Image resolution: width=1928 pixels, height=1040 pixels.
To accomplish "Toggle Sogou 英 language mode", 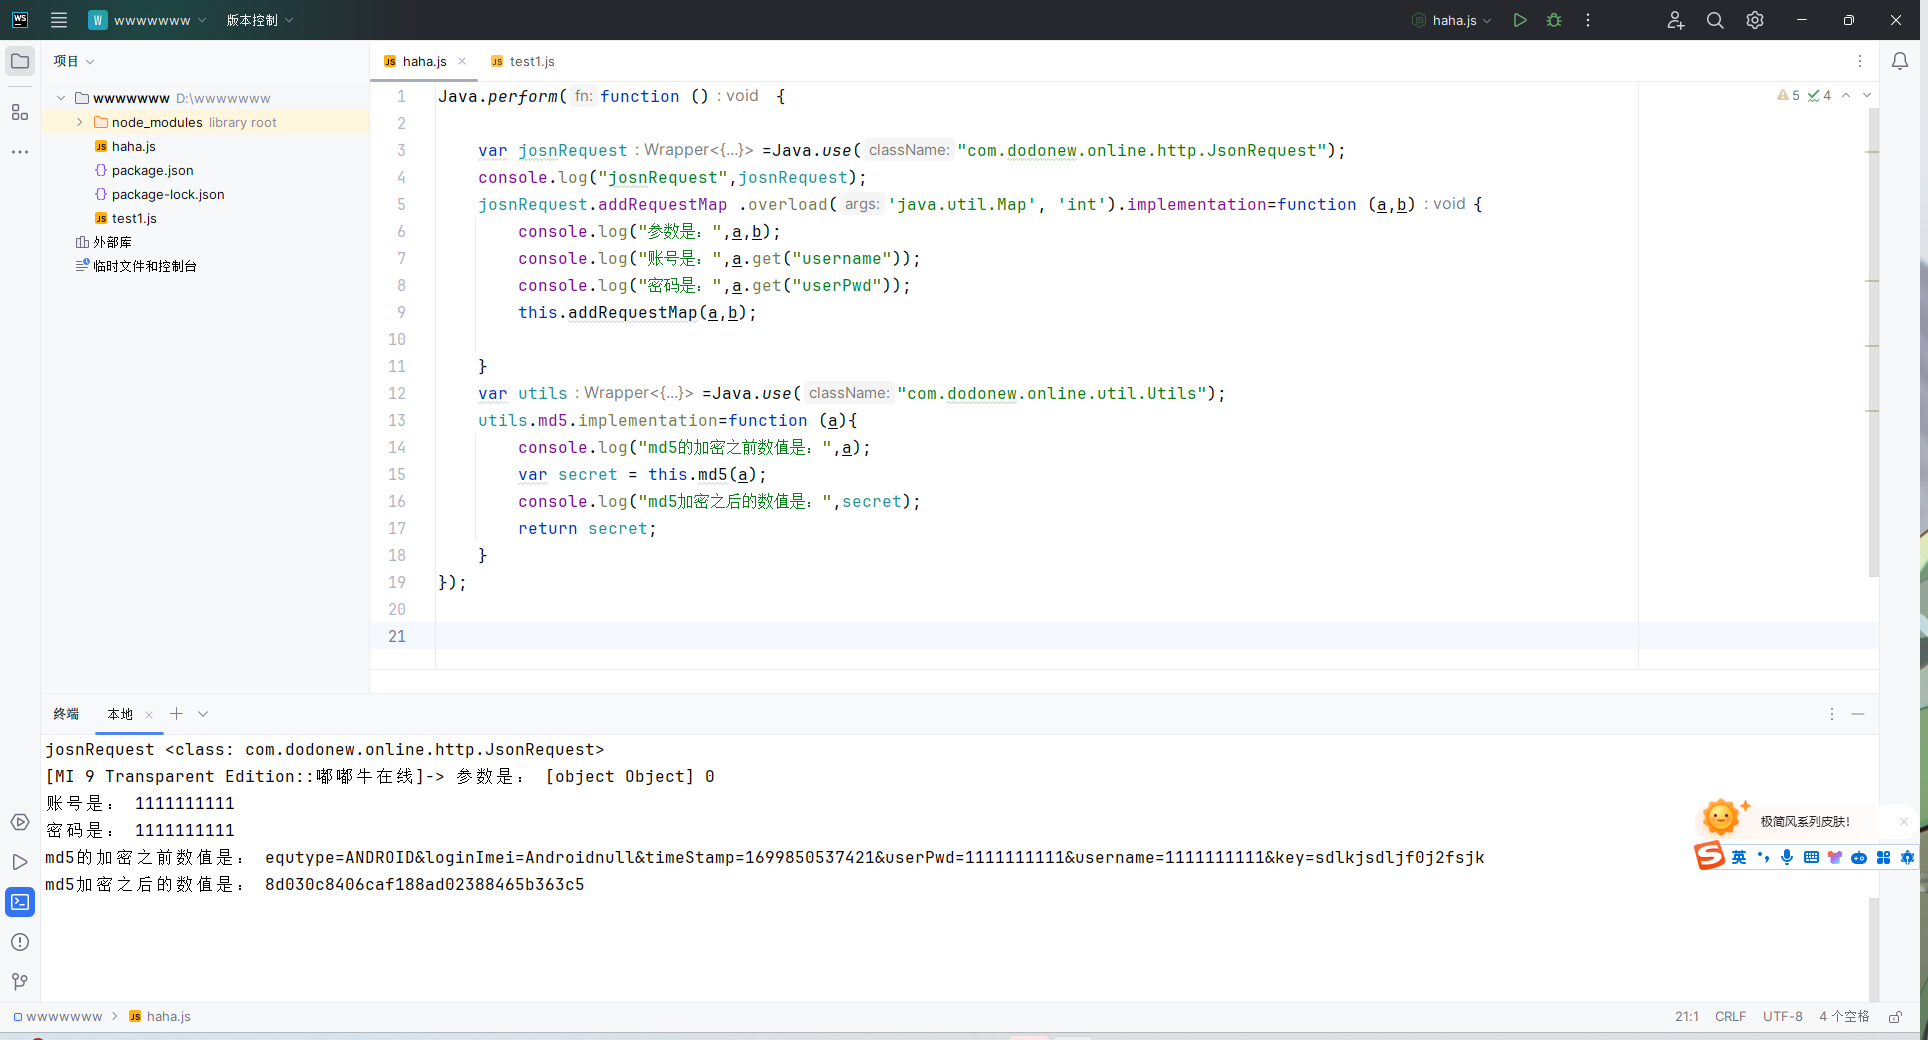I will pyautogui.click(x=1739, y=857).
